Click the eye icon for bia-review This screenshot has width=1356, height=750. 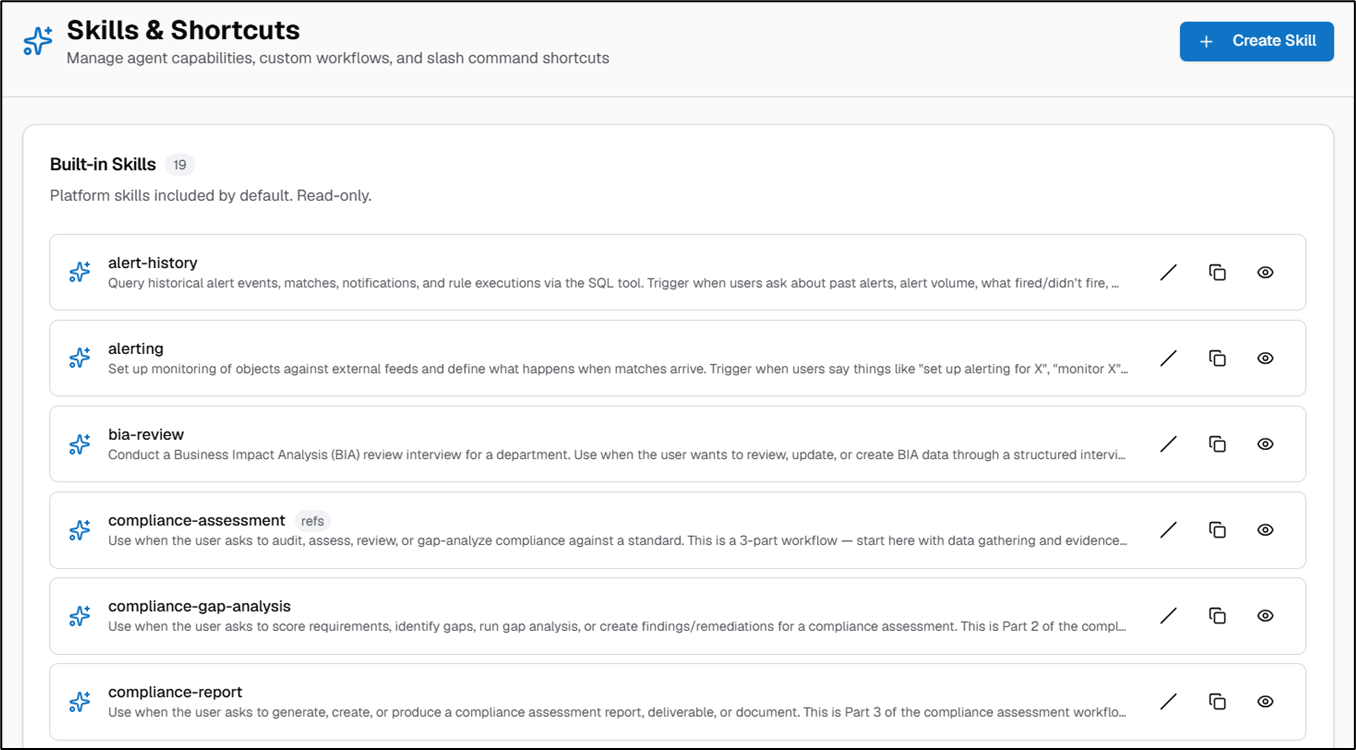pyautogui.click(x=1265, y=444)
